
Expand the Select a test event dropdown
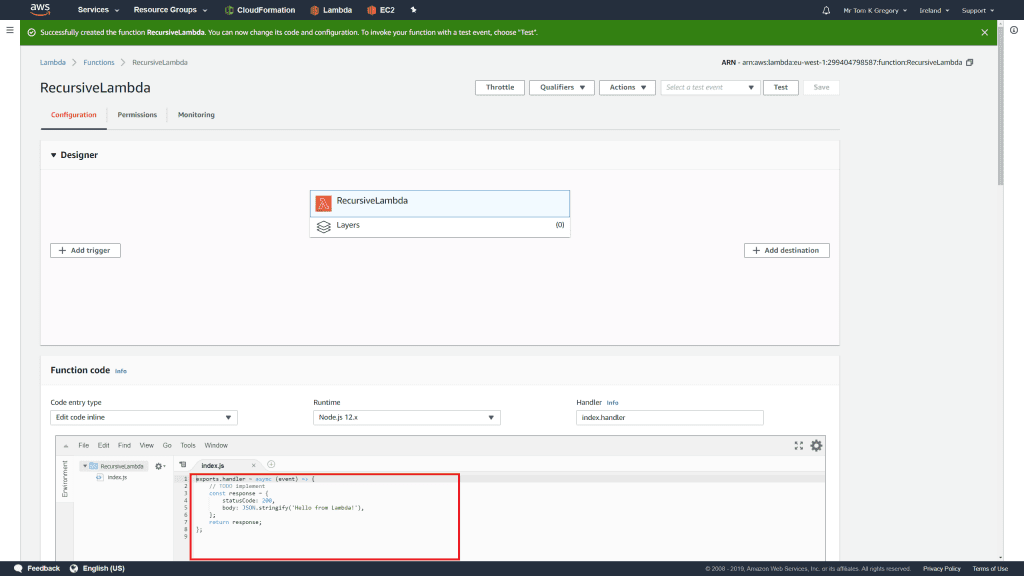click(x=710, y=87)
